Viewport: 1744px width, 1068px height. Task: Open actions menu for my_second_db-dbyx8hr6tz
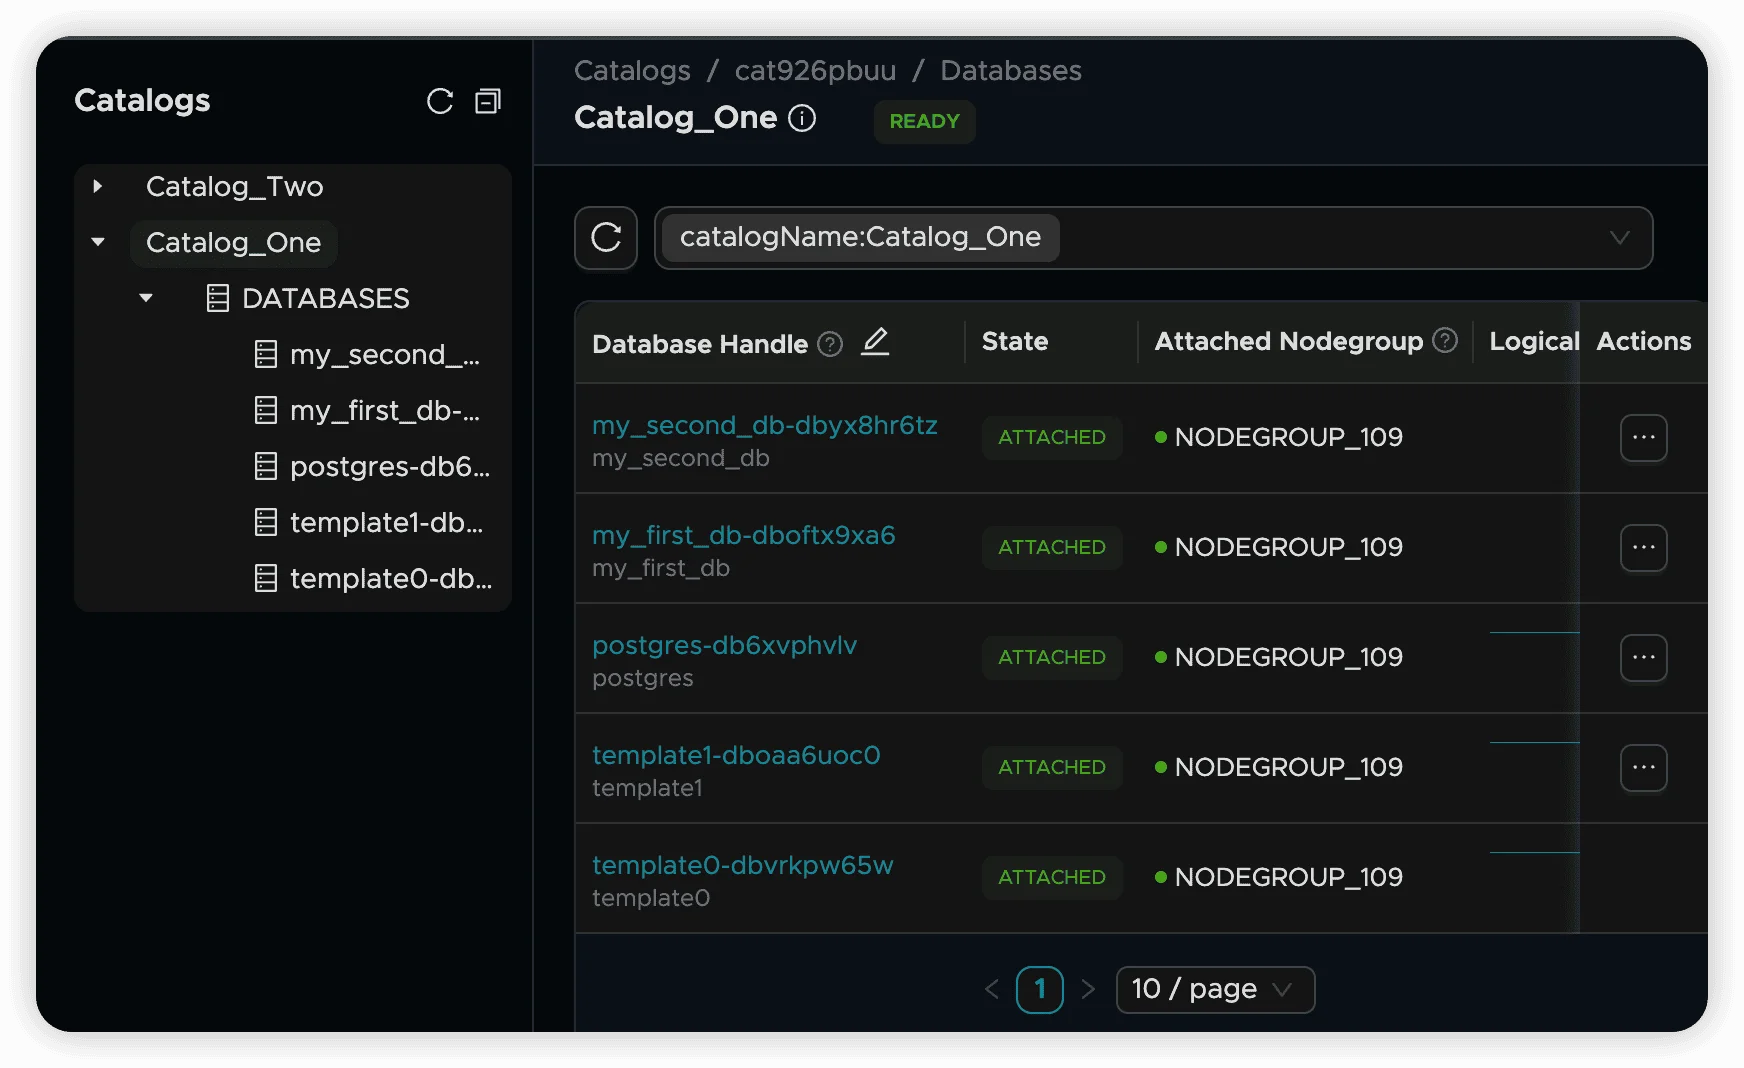(1643, 438)
